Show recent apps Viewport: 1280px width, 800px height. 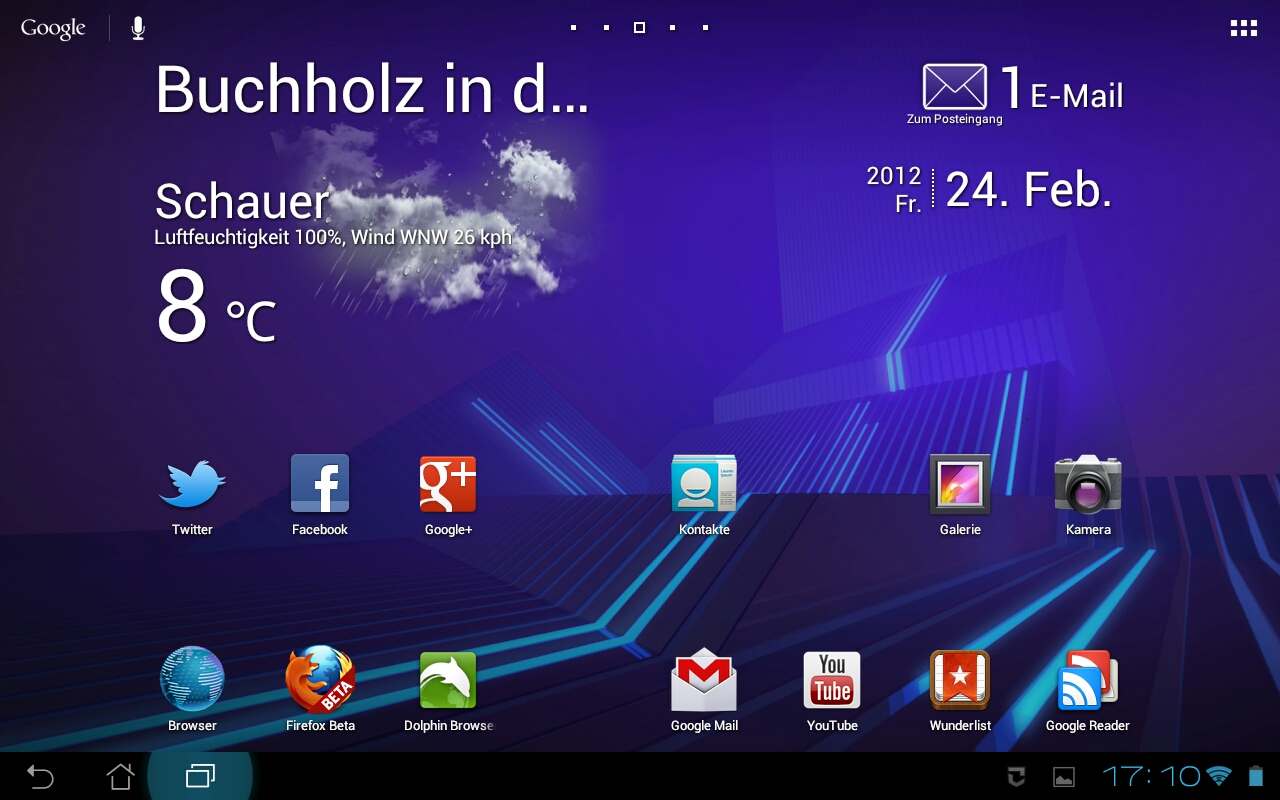pyautogui.click(x=200, y=776)
